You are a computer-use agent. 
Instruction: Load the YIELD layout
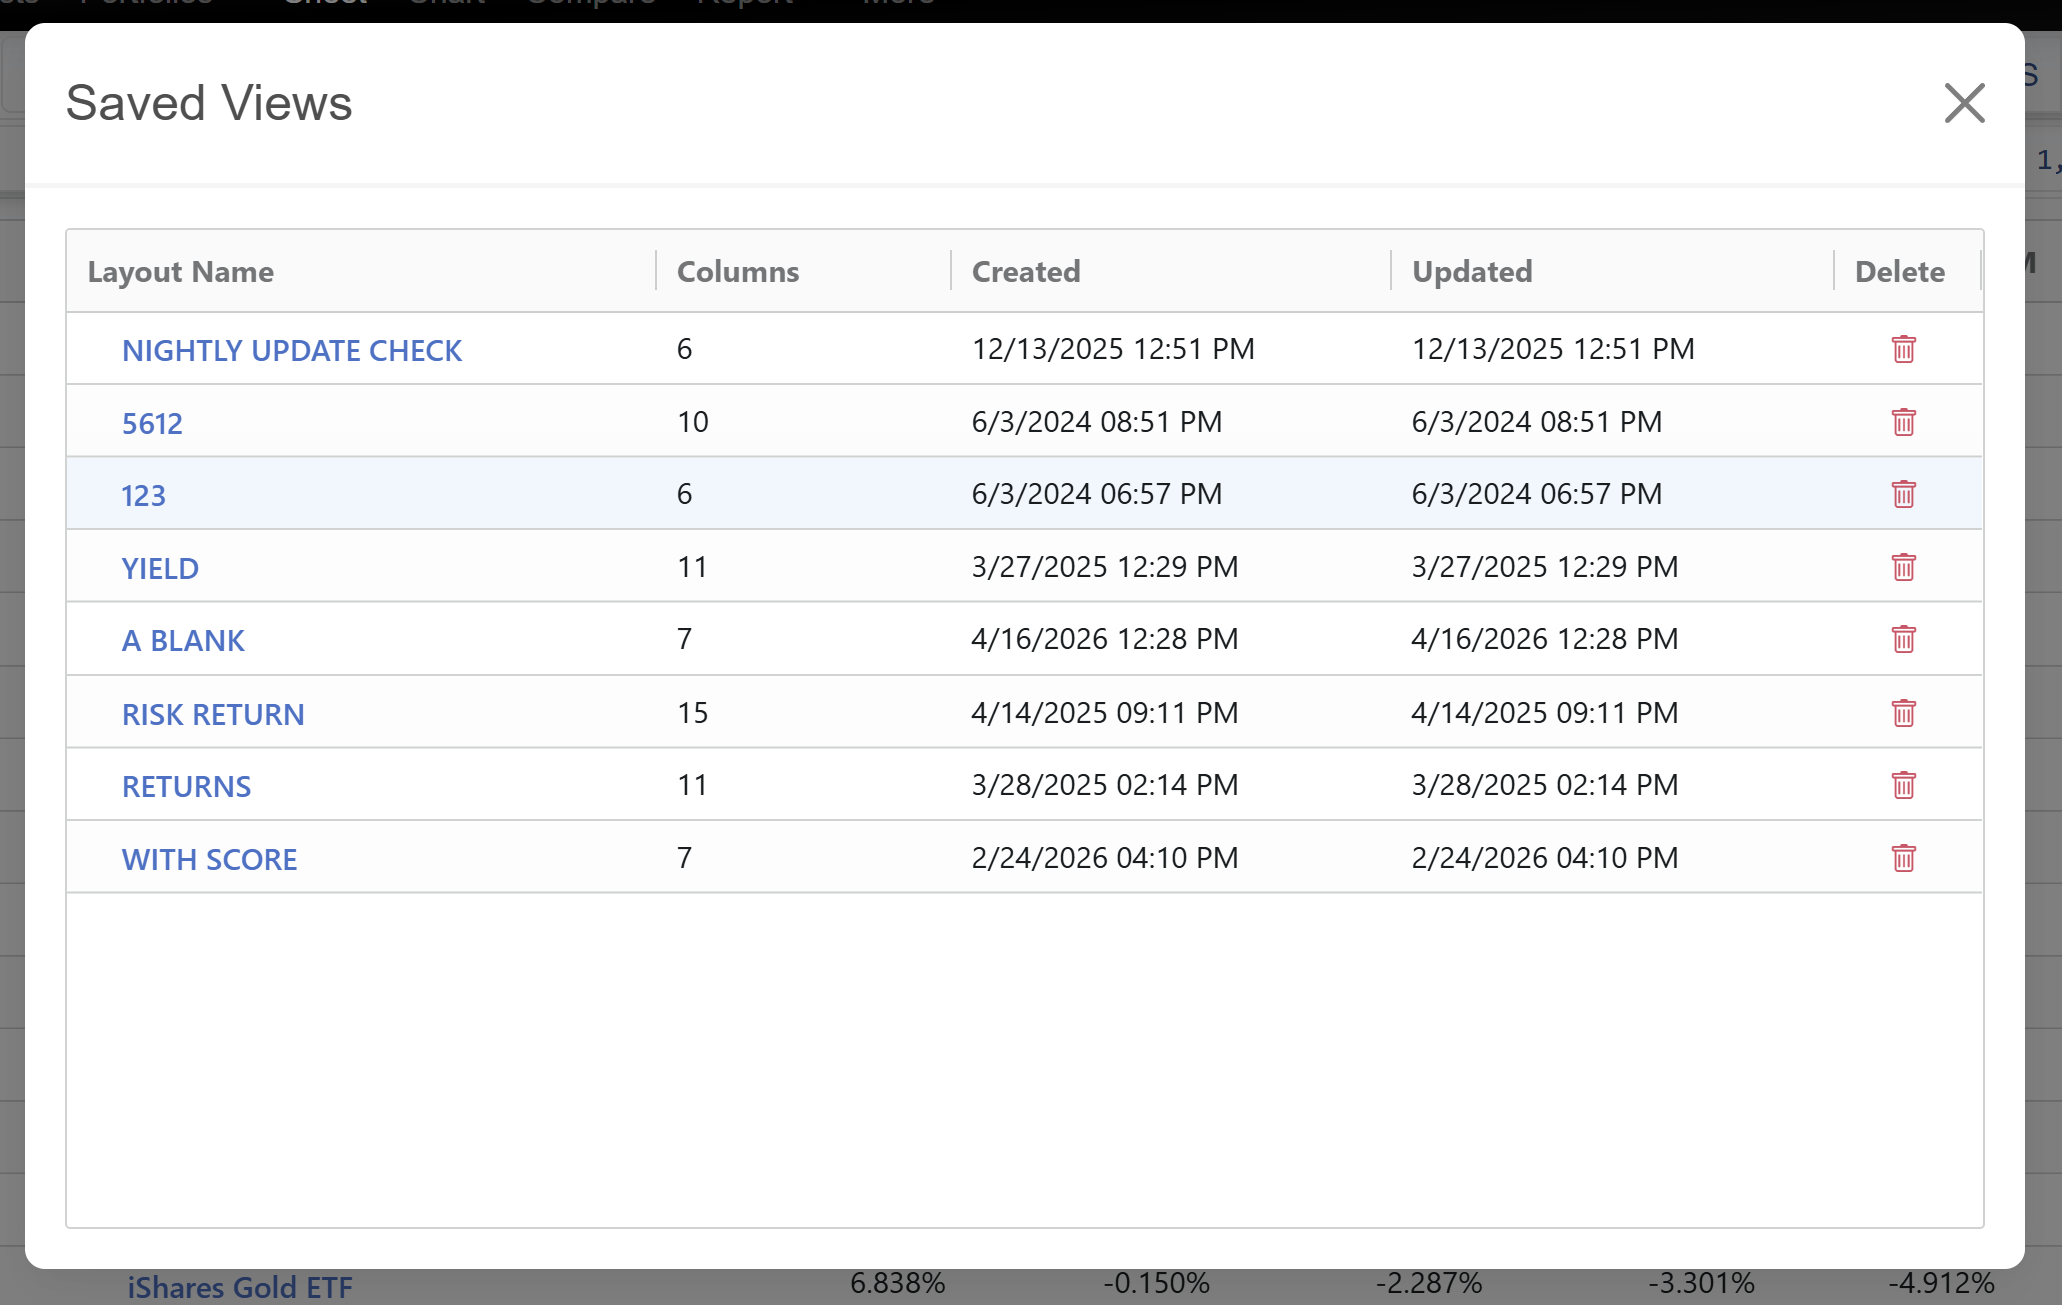[x=160, y=568]
